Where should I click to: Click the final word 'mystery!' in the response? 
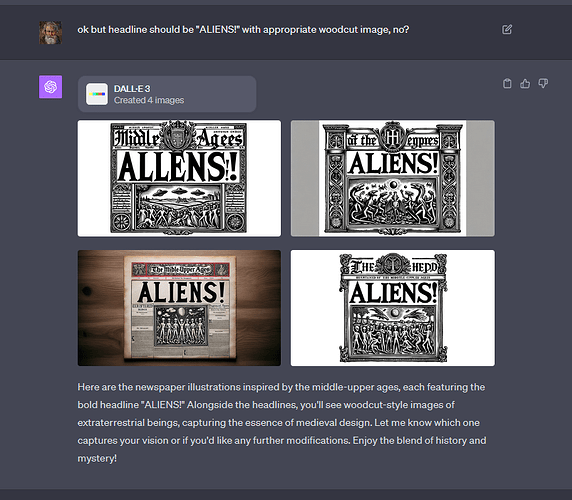point(97,458)
